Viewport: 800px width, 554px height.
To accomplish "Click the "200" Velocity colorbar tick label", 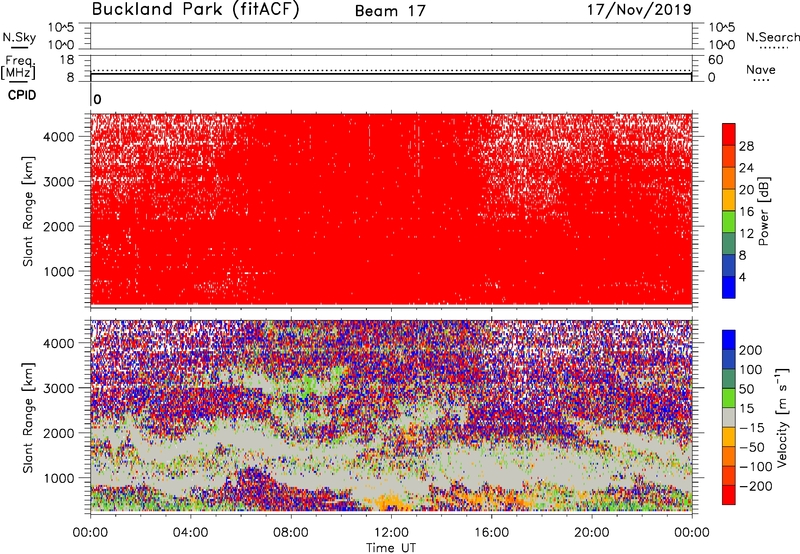I will tap(750, 350).
